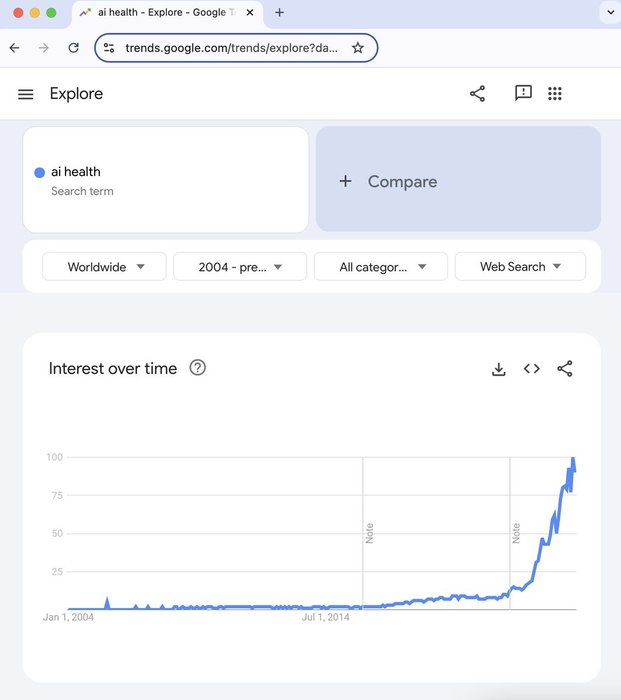Reload the Google Trends page
Image resolution: width=621 pixels, height=700 pixels.
tap(73, 48)
